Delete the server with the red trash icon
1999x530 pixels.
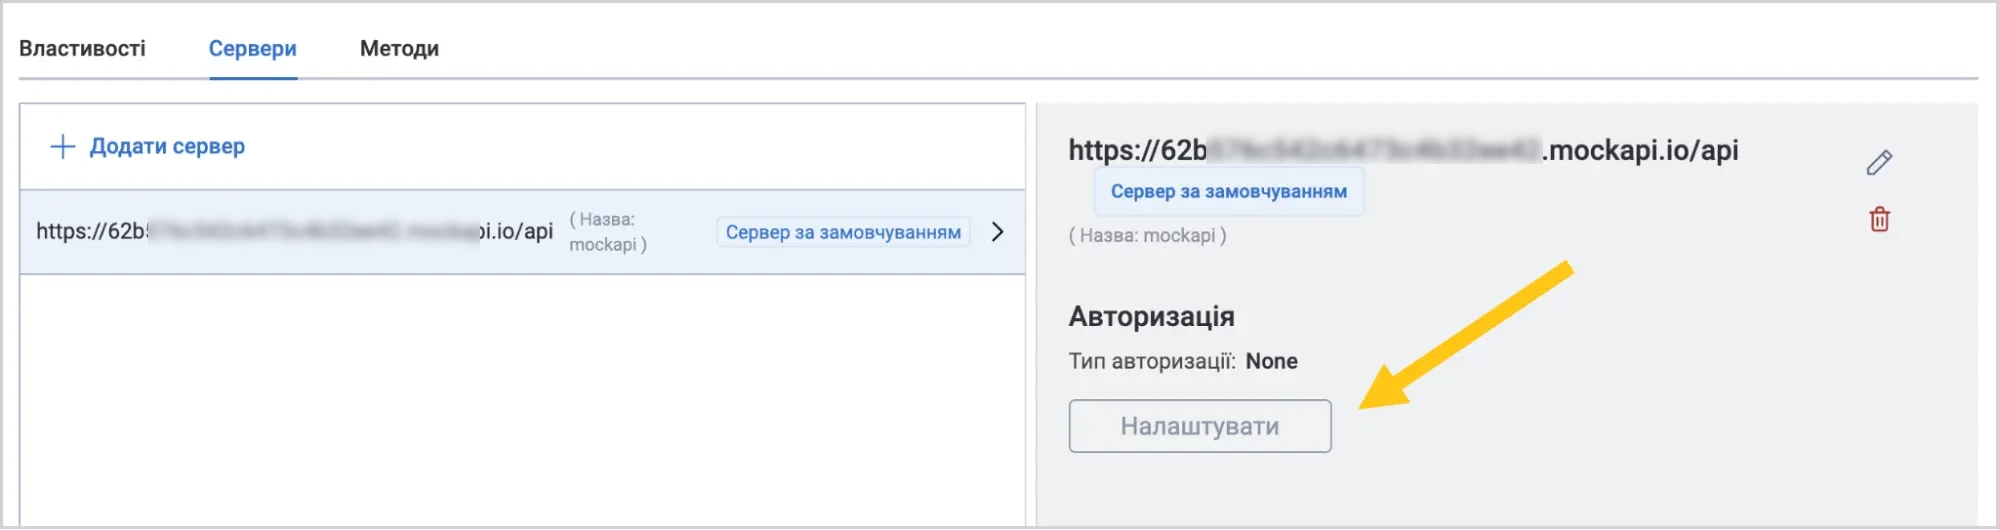click(x=1880, y=219)
